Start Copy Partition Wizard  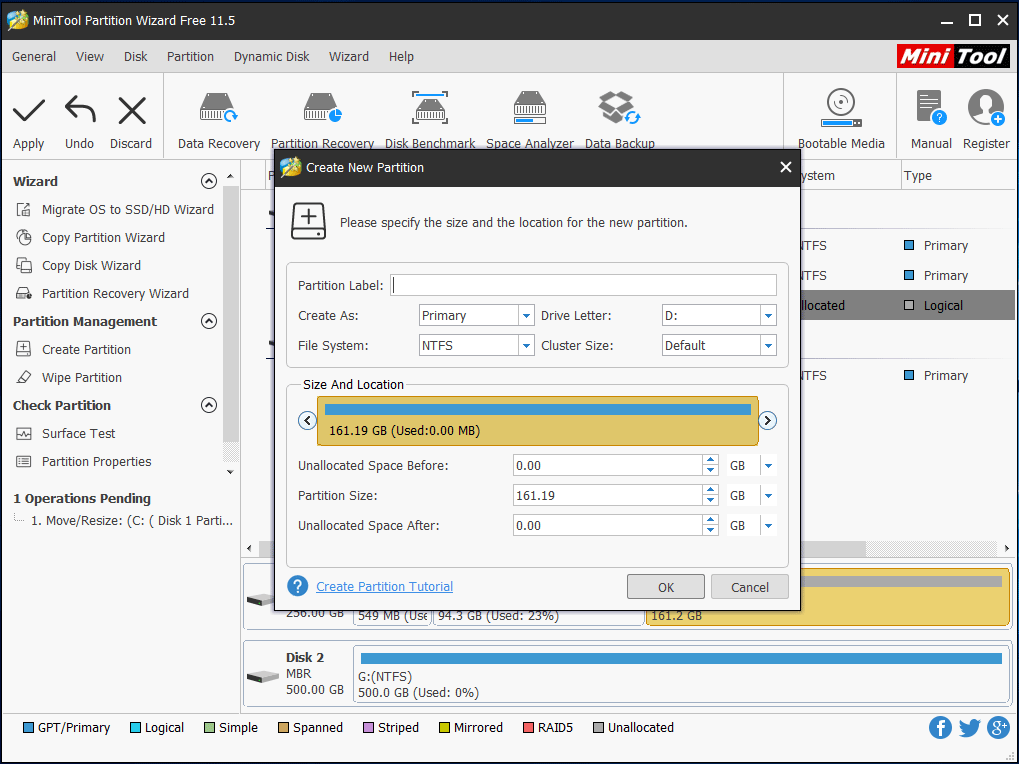(103, 238)
